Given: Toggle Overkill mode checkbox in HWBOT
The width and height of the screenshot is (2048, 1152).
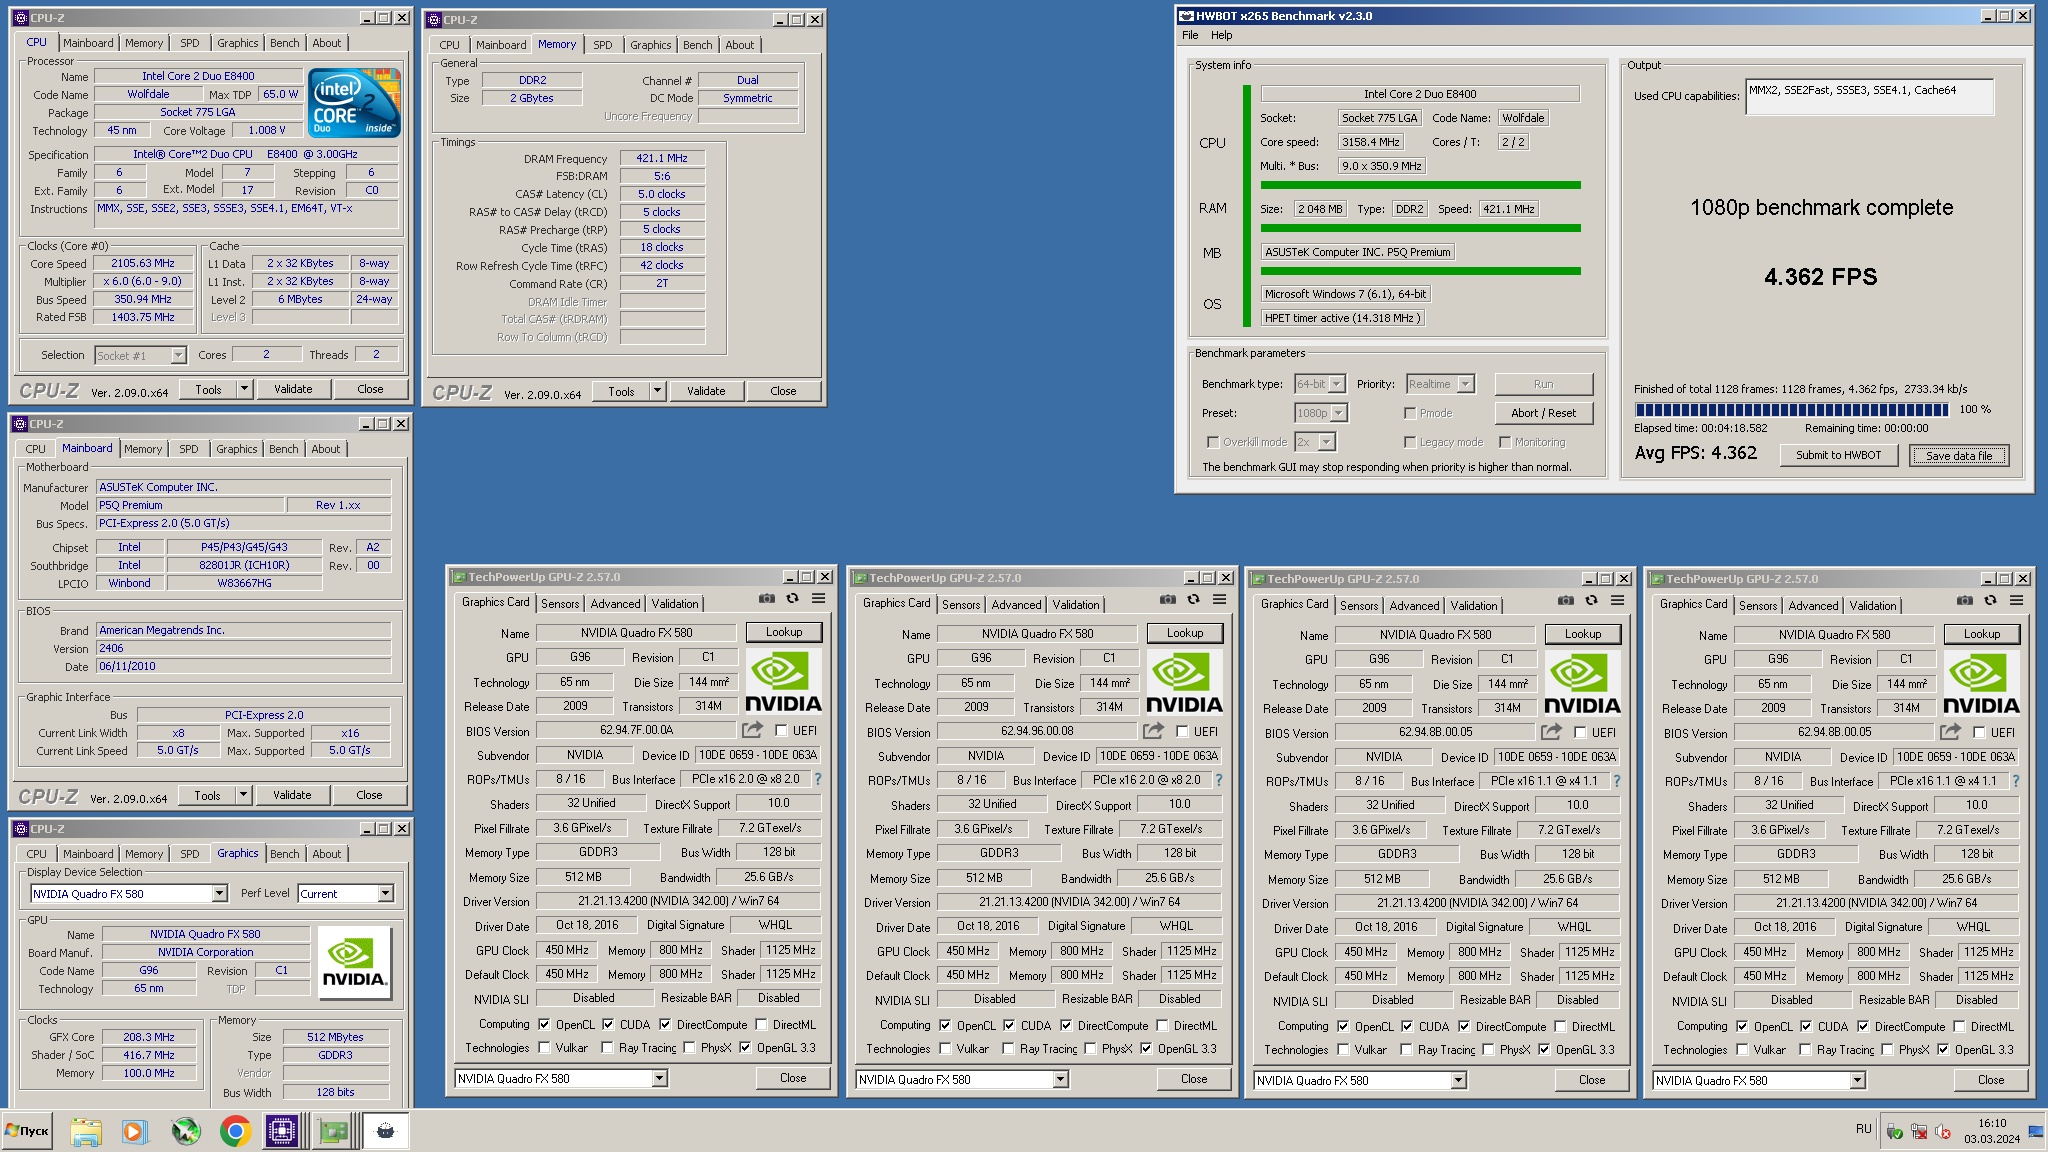Looking at the screenshot, I should coord(1213,442).
